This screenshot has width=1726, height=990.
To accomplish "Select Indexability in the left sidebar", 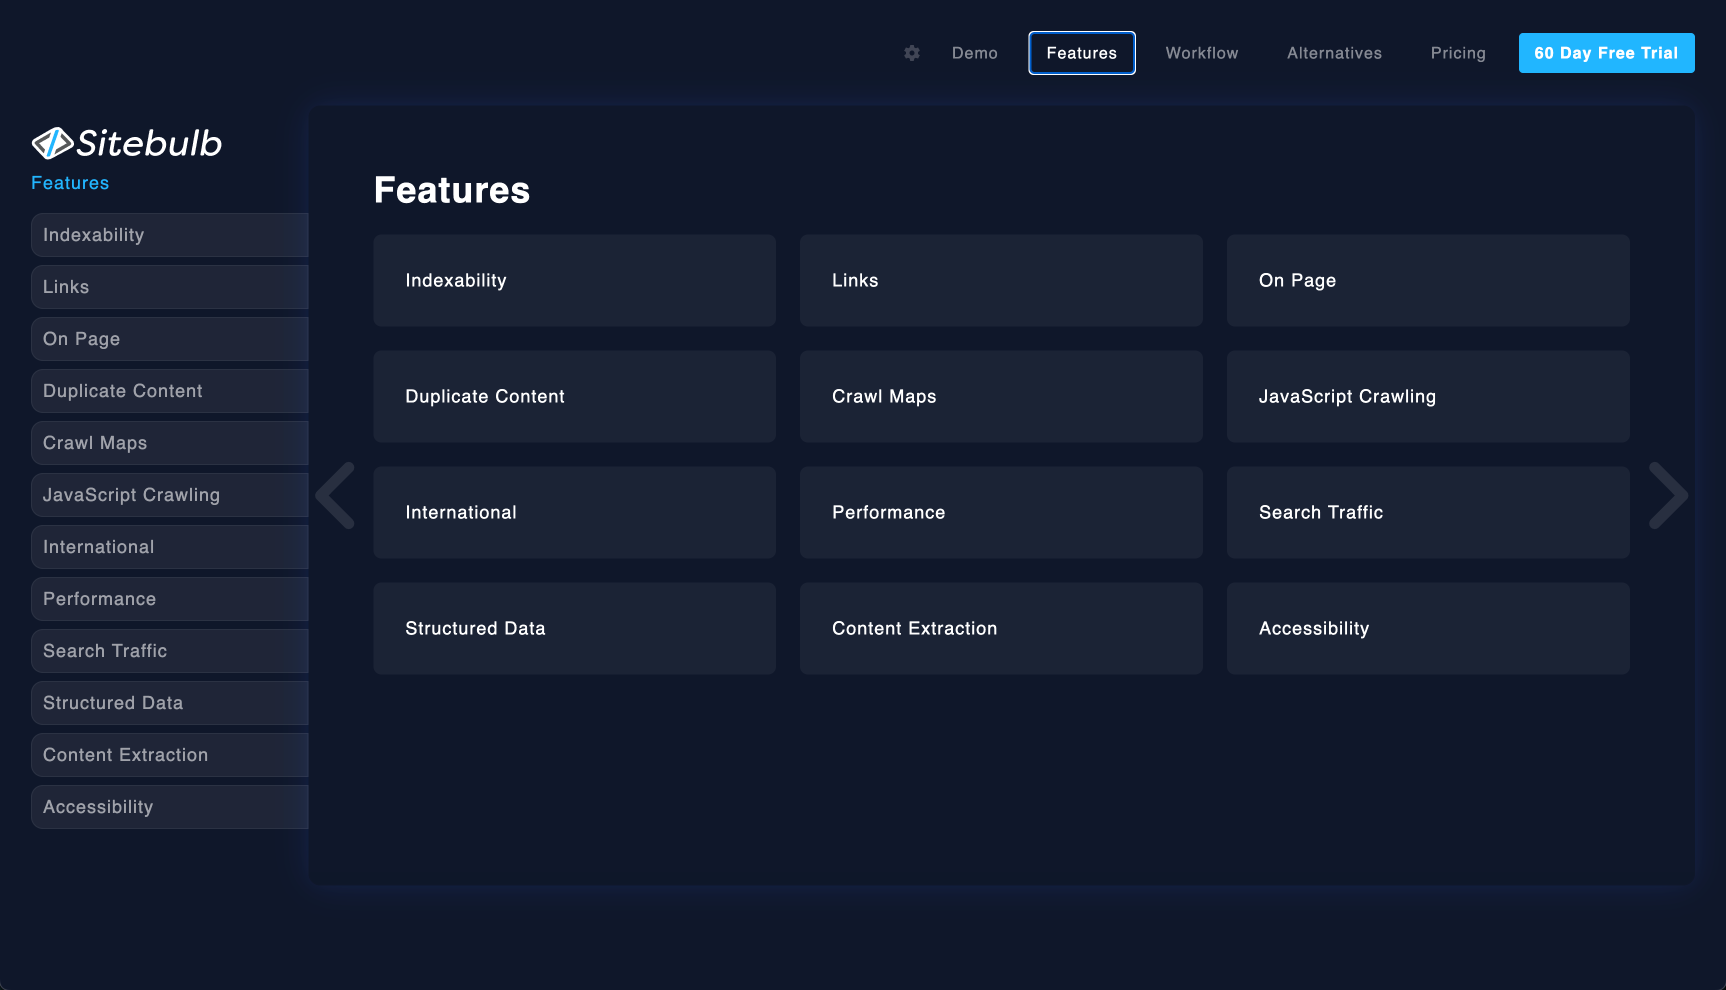I will pyautogui.click(x=169, y=235).
